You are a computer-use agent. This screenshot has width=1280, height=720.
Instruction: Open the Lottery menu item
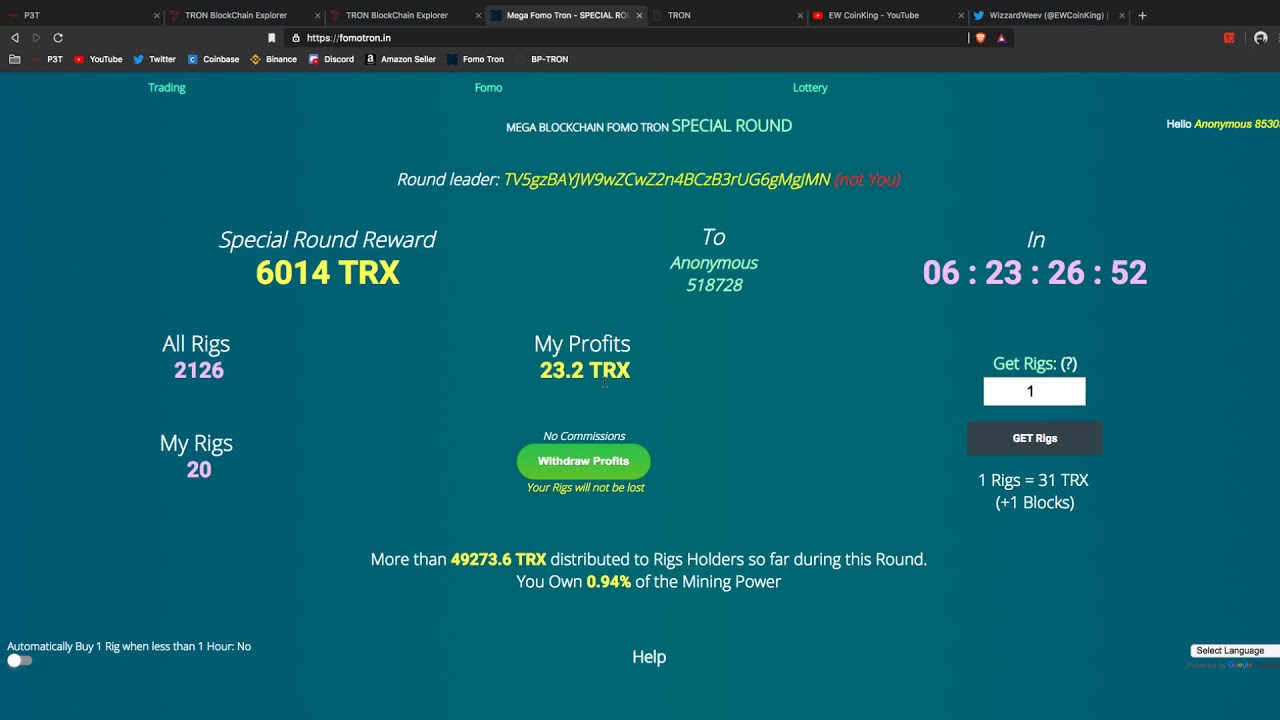coord(810,88)
